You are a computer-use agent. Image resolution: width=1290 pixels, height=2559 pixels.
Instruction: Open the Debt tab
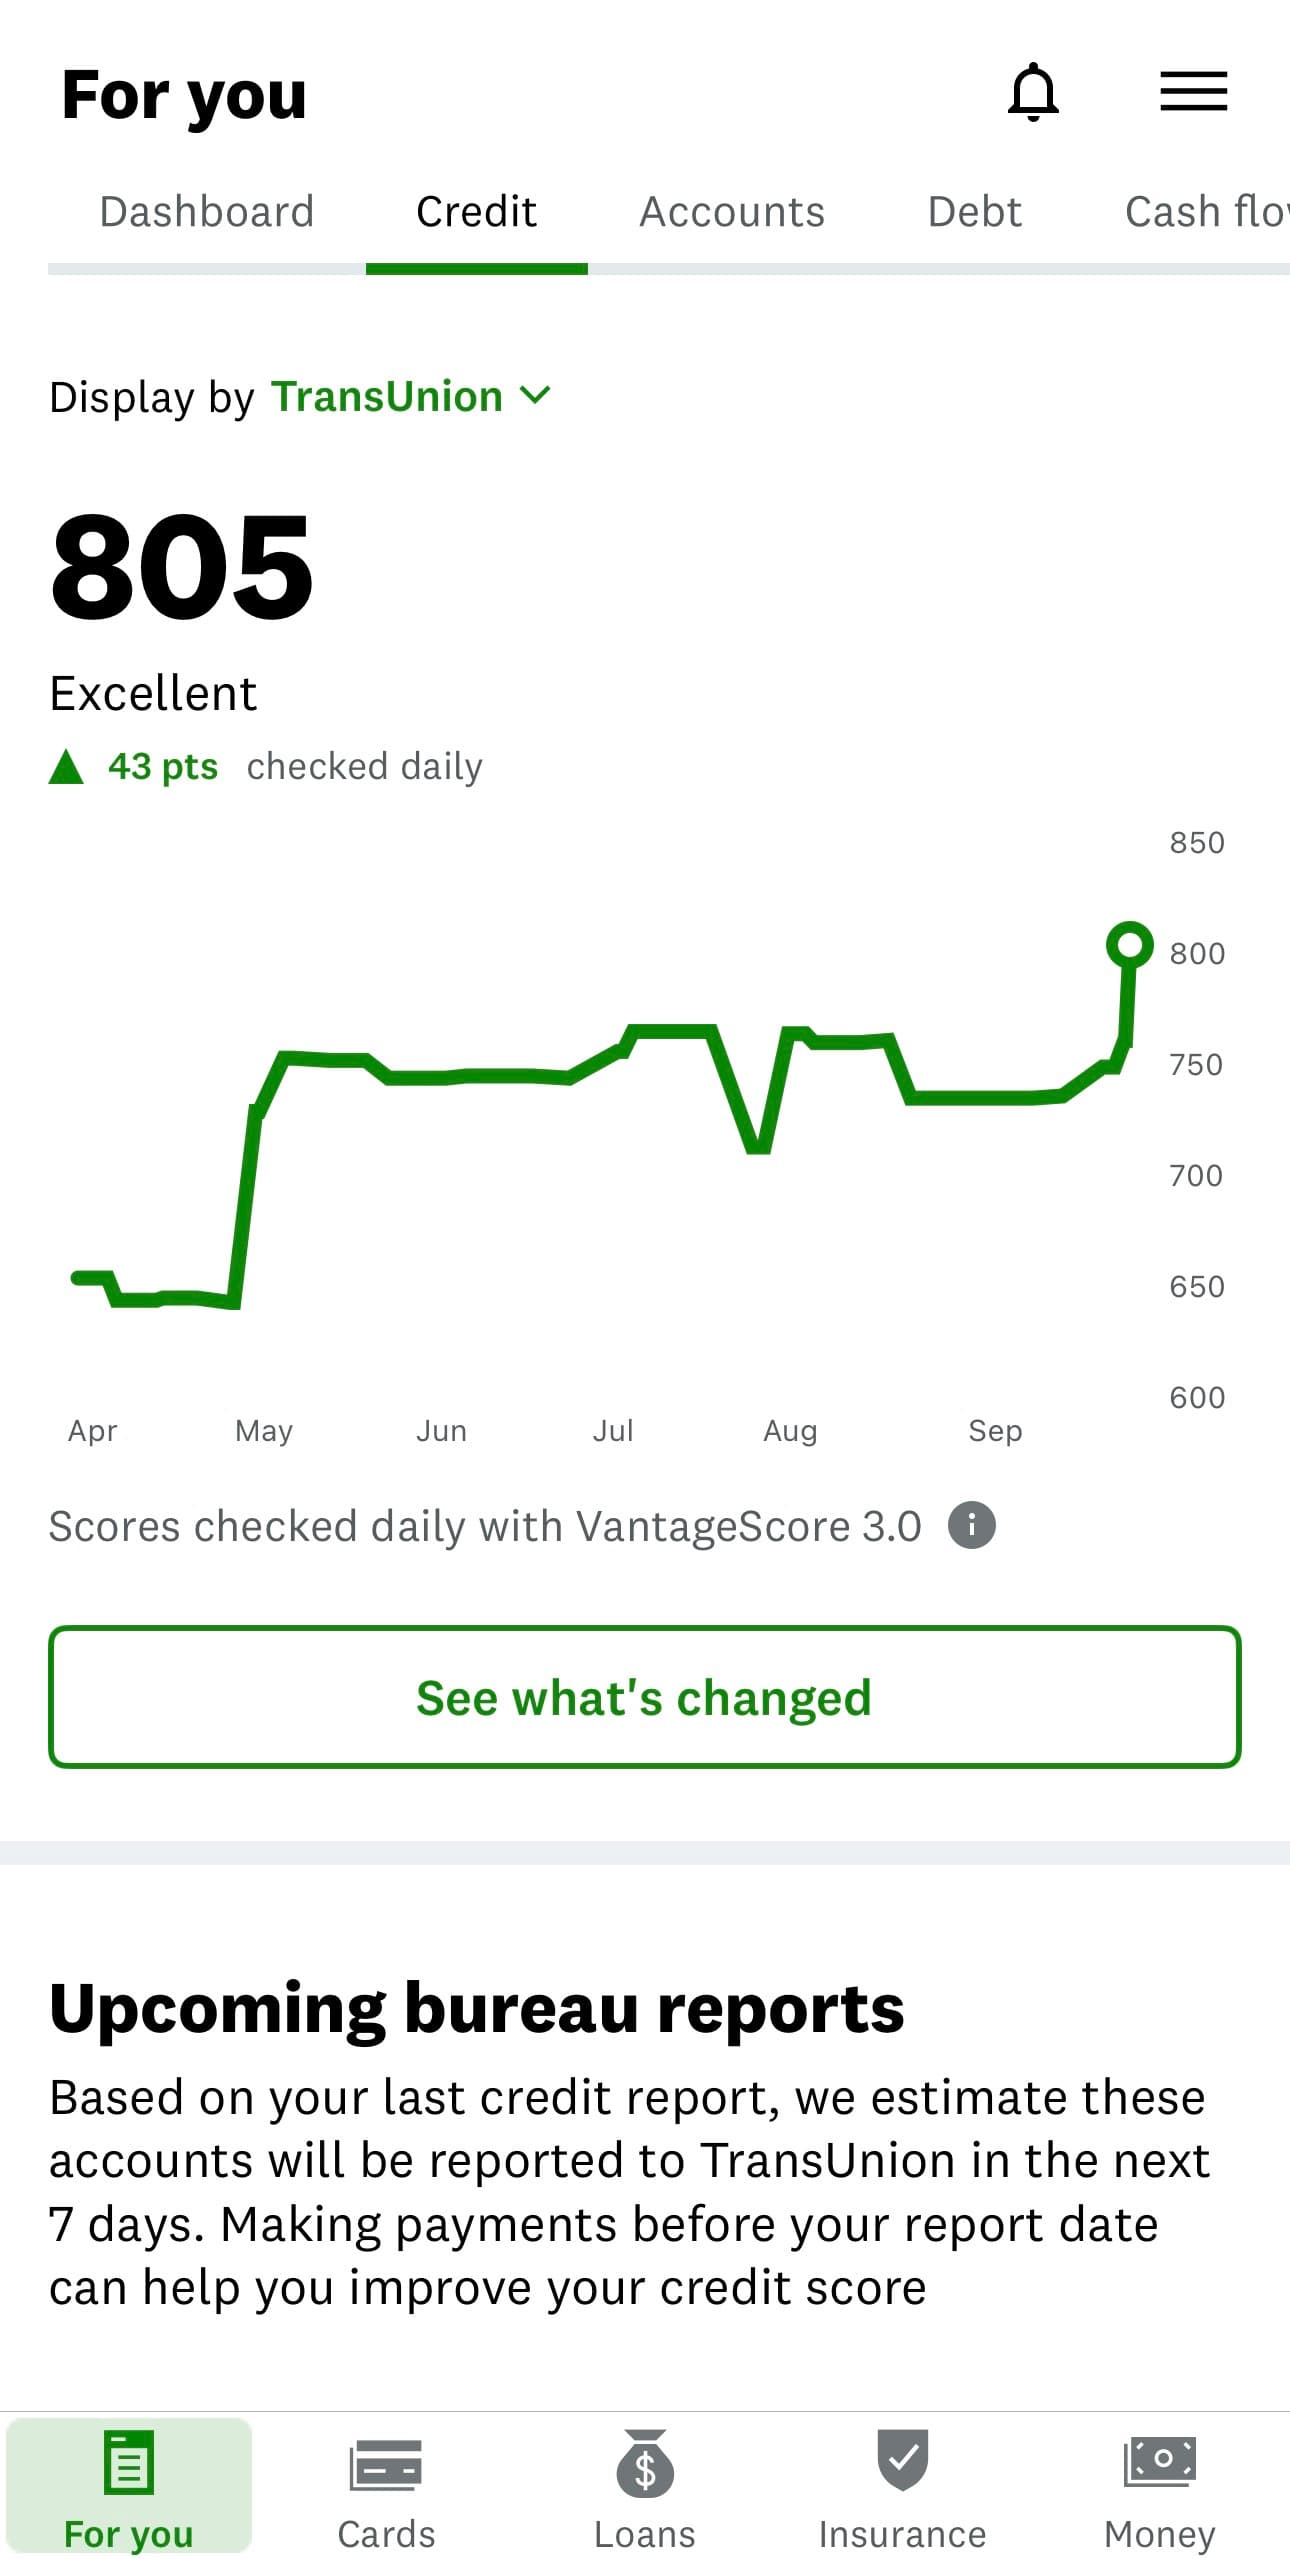[975, 211]
